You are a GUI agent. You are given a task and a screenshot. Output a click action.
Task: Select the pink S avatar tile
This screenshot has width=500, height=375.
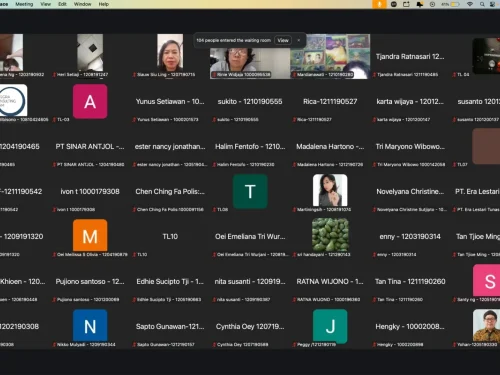487,280
